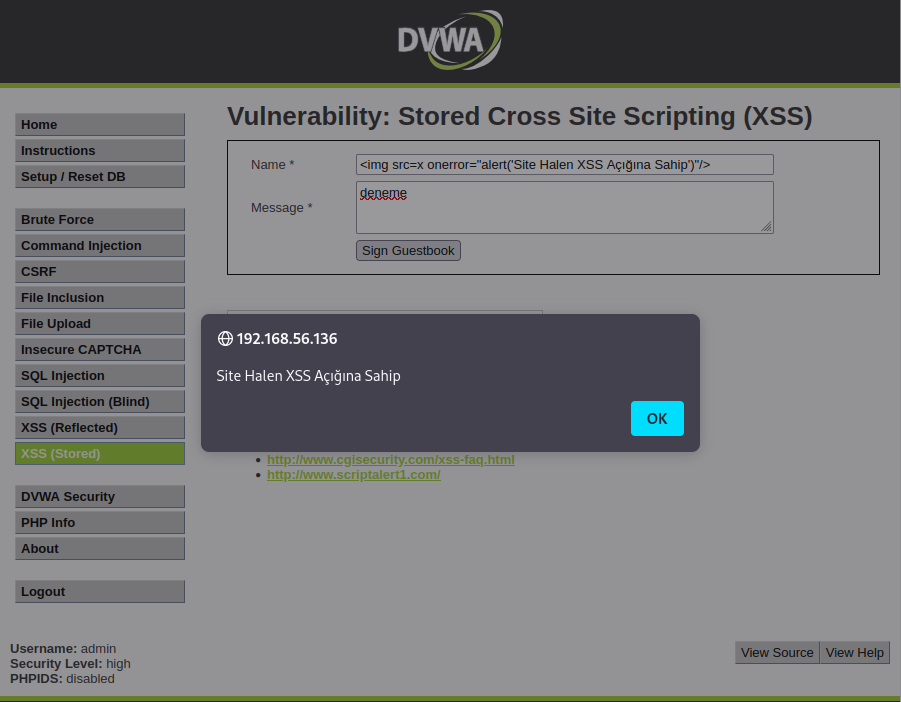Click the DVWA logo in header
Image resolution: width=901 pixels, height=702 pixels.
[x=450, y=40]
